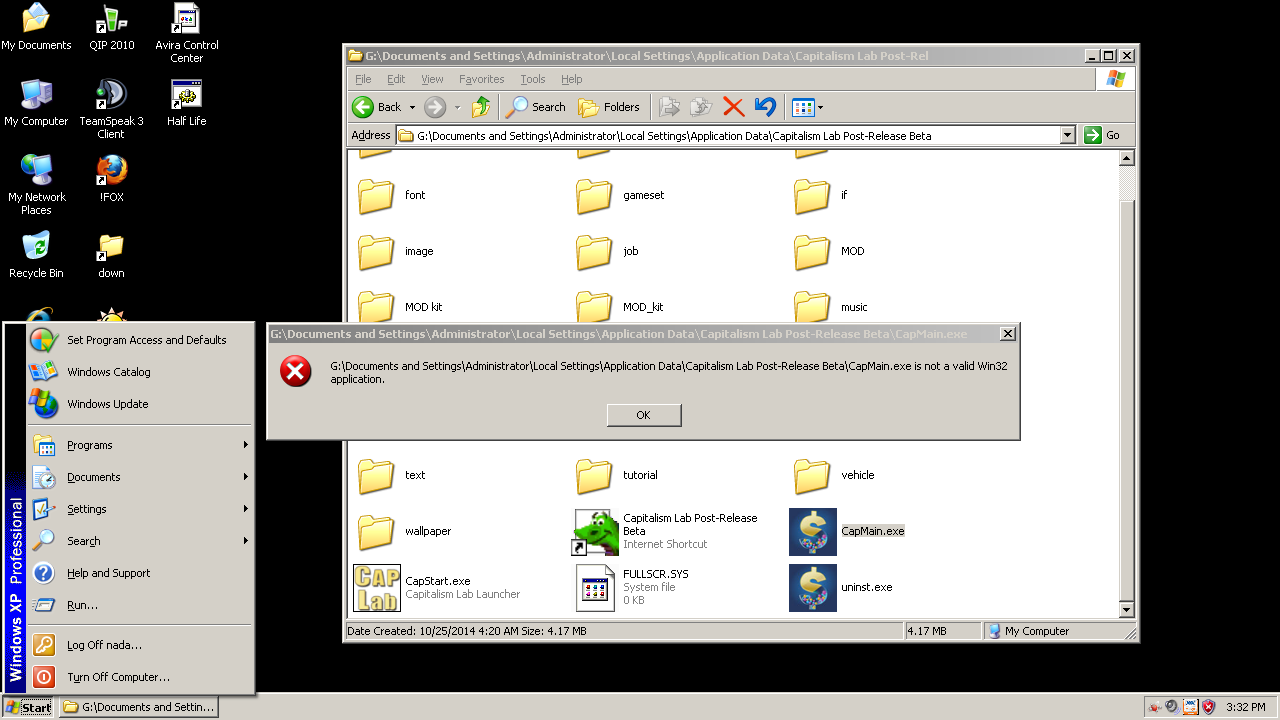
Task: Open the Edit menu
Action: 396,79
